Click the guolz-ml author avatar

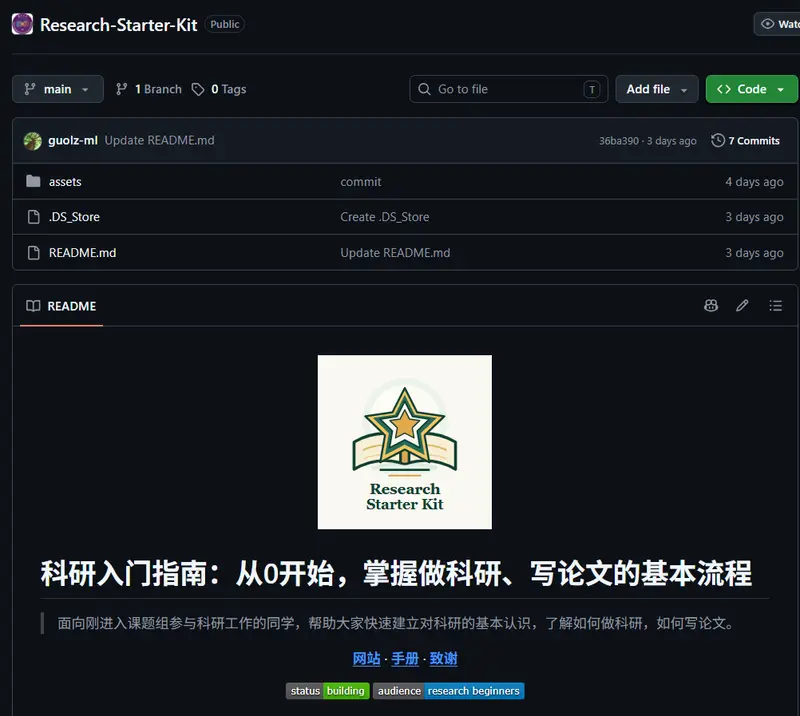tap(33, 141)
